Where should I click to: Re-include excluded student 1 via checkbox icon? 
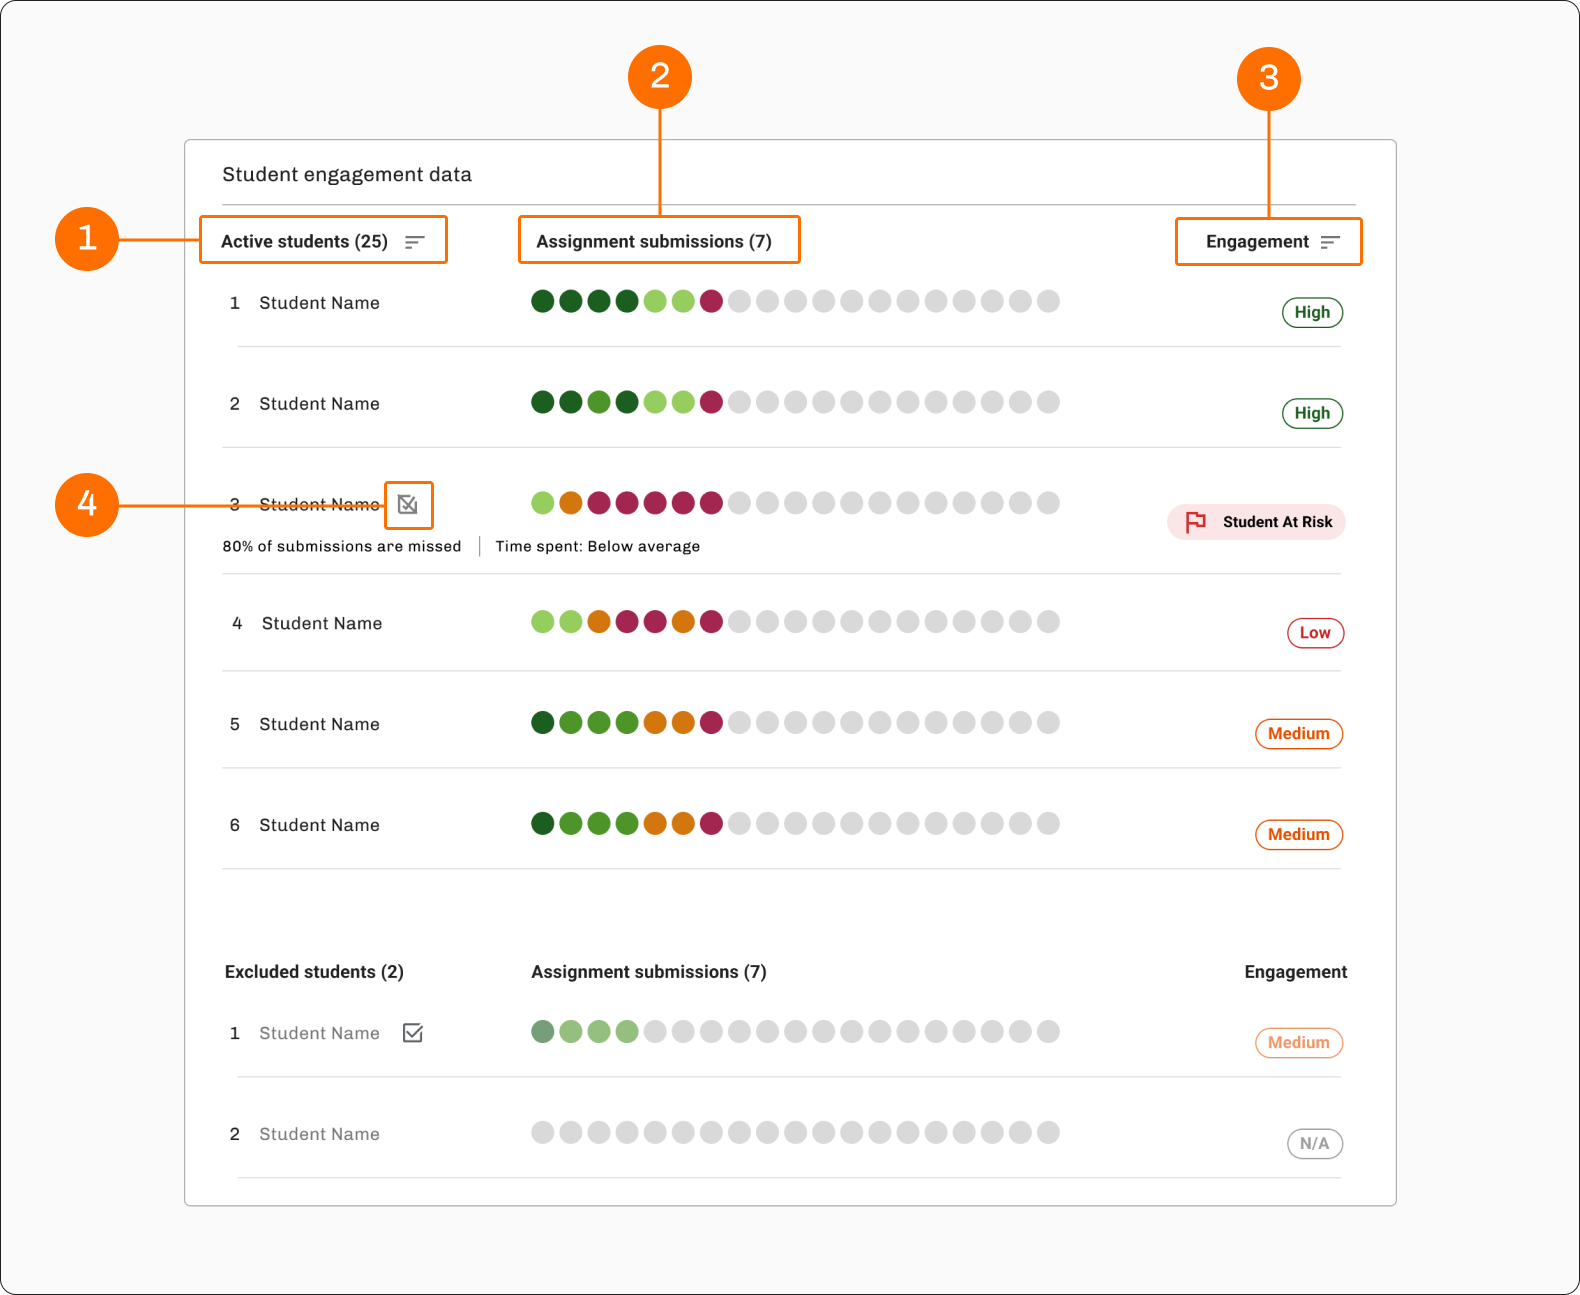point(413,1033)
